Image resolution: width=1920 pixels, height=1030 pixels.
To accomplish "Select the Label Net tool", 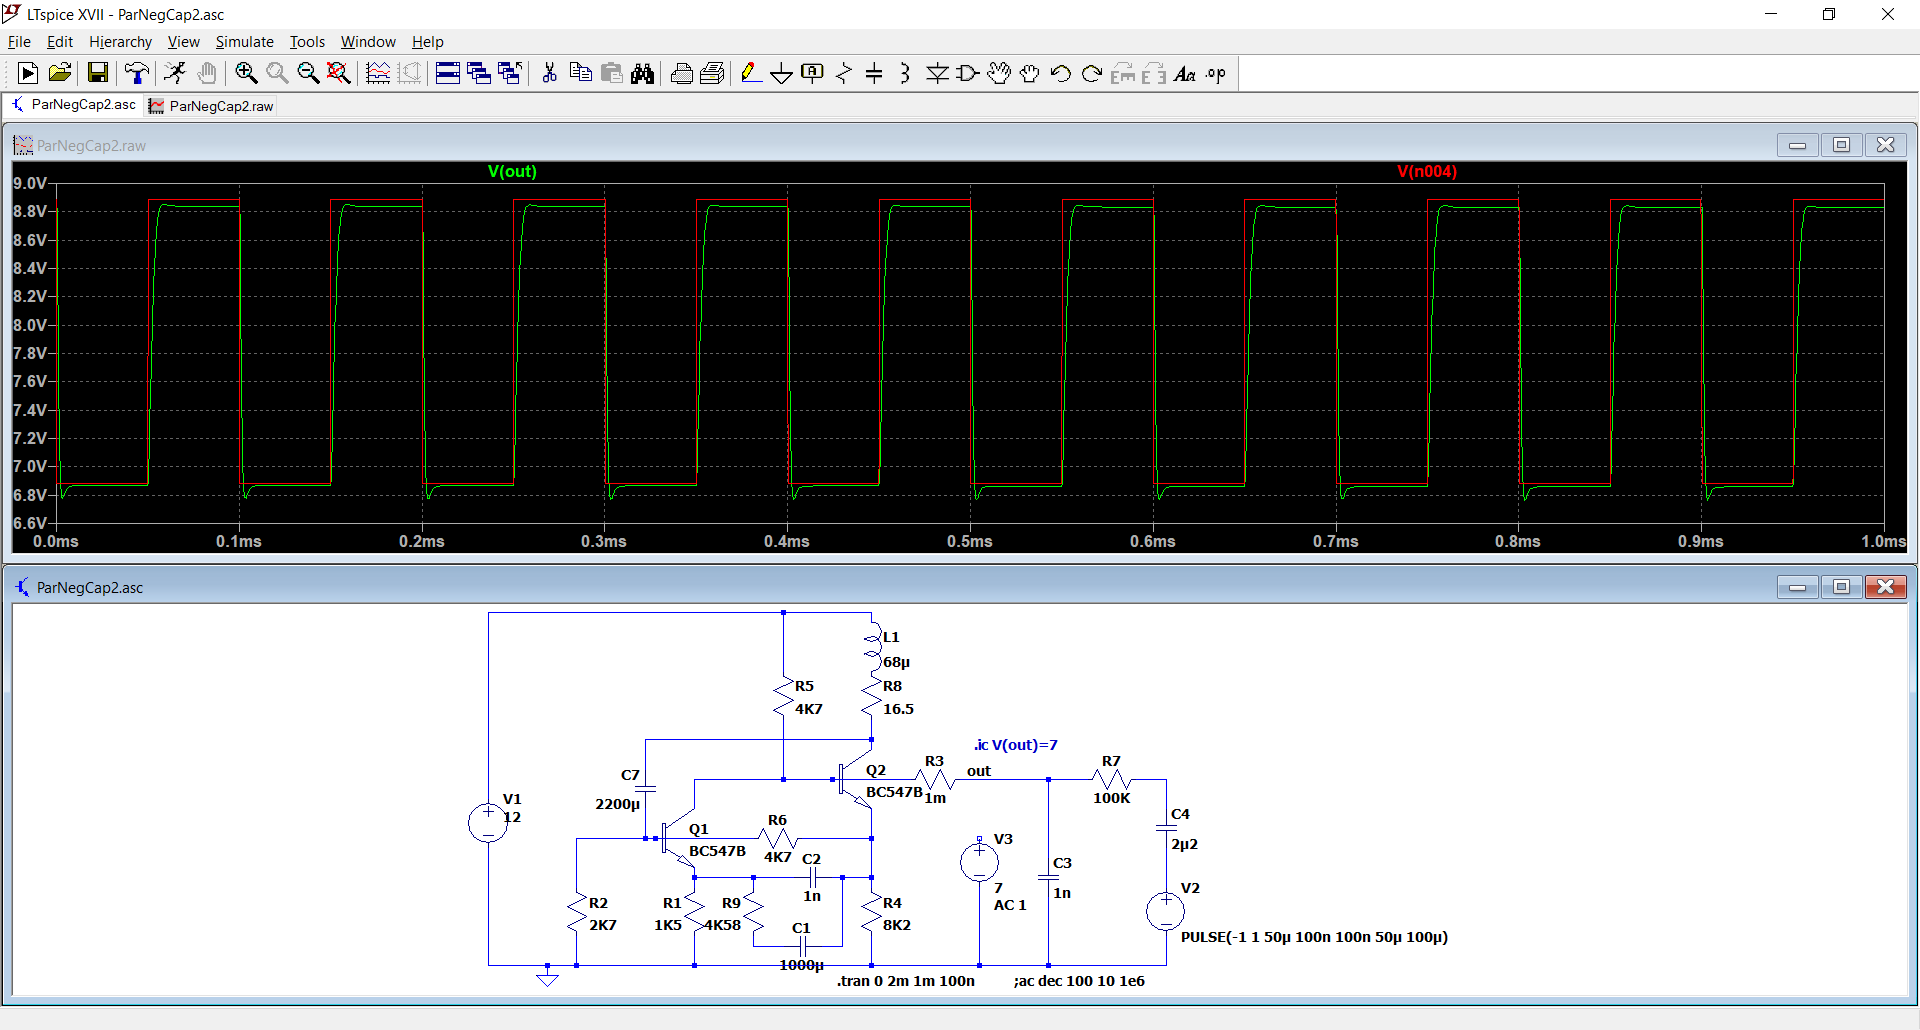I will tap(813, 73).
